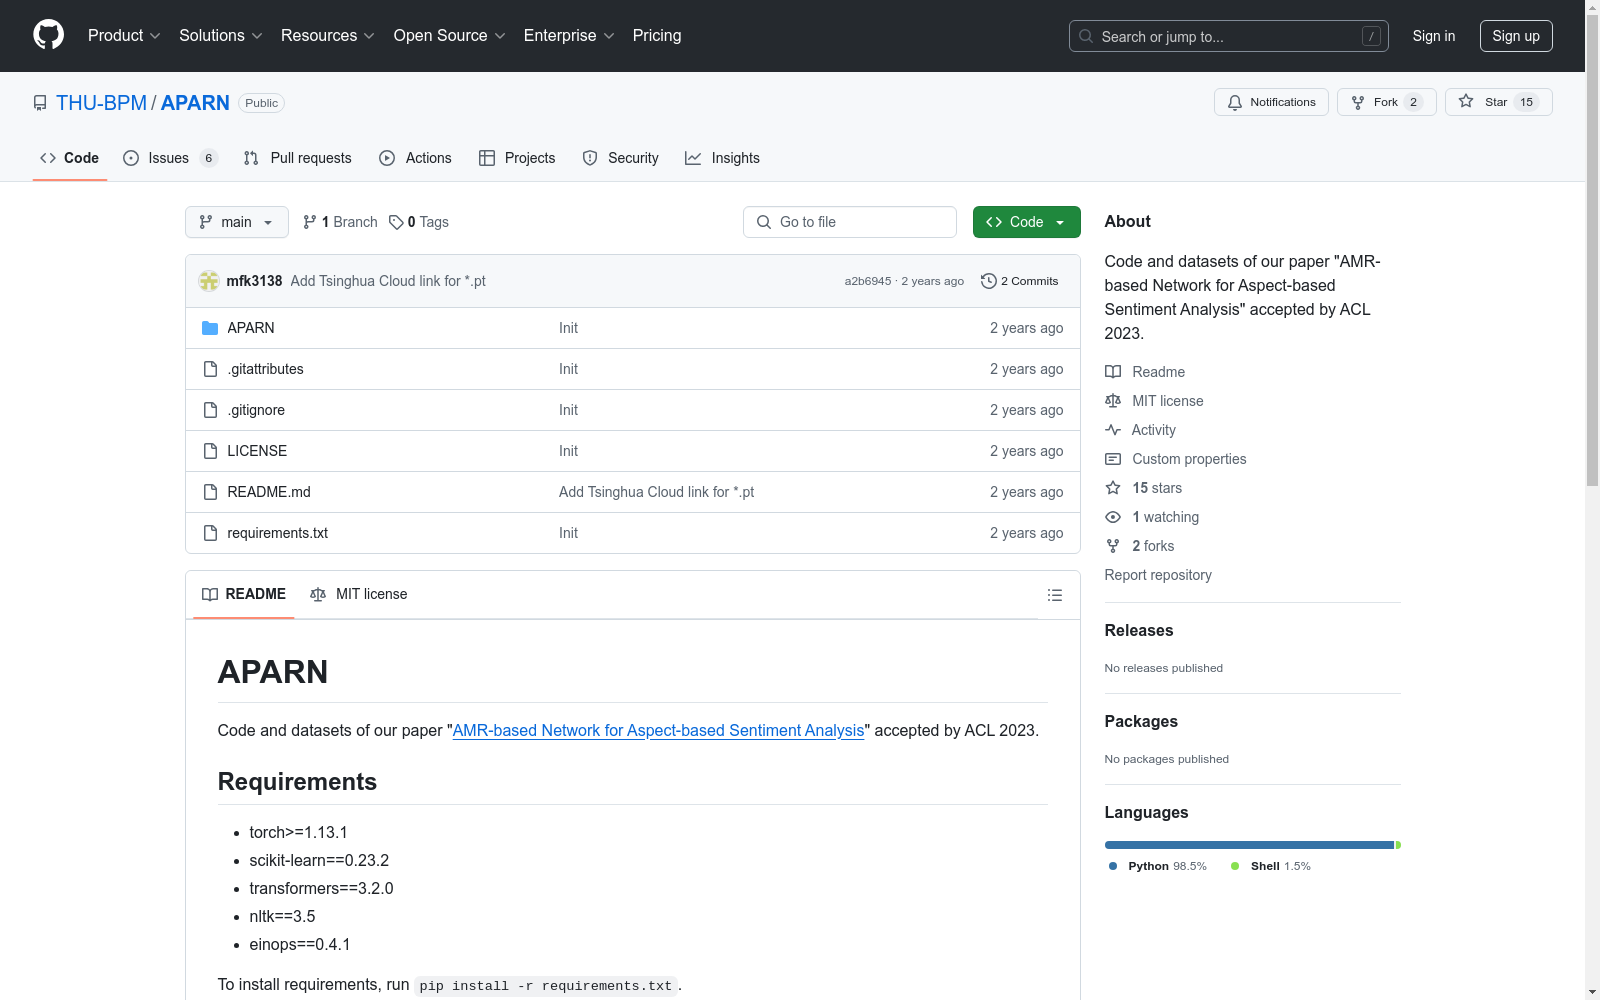Click the Notifications button
Screen dimensions: 1600x1000
1271,102
